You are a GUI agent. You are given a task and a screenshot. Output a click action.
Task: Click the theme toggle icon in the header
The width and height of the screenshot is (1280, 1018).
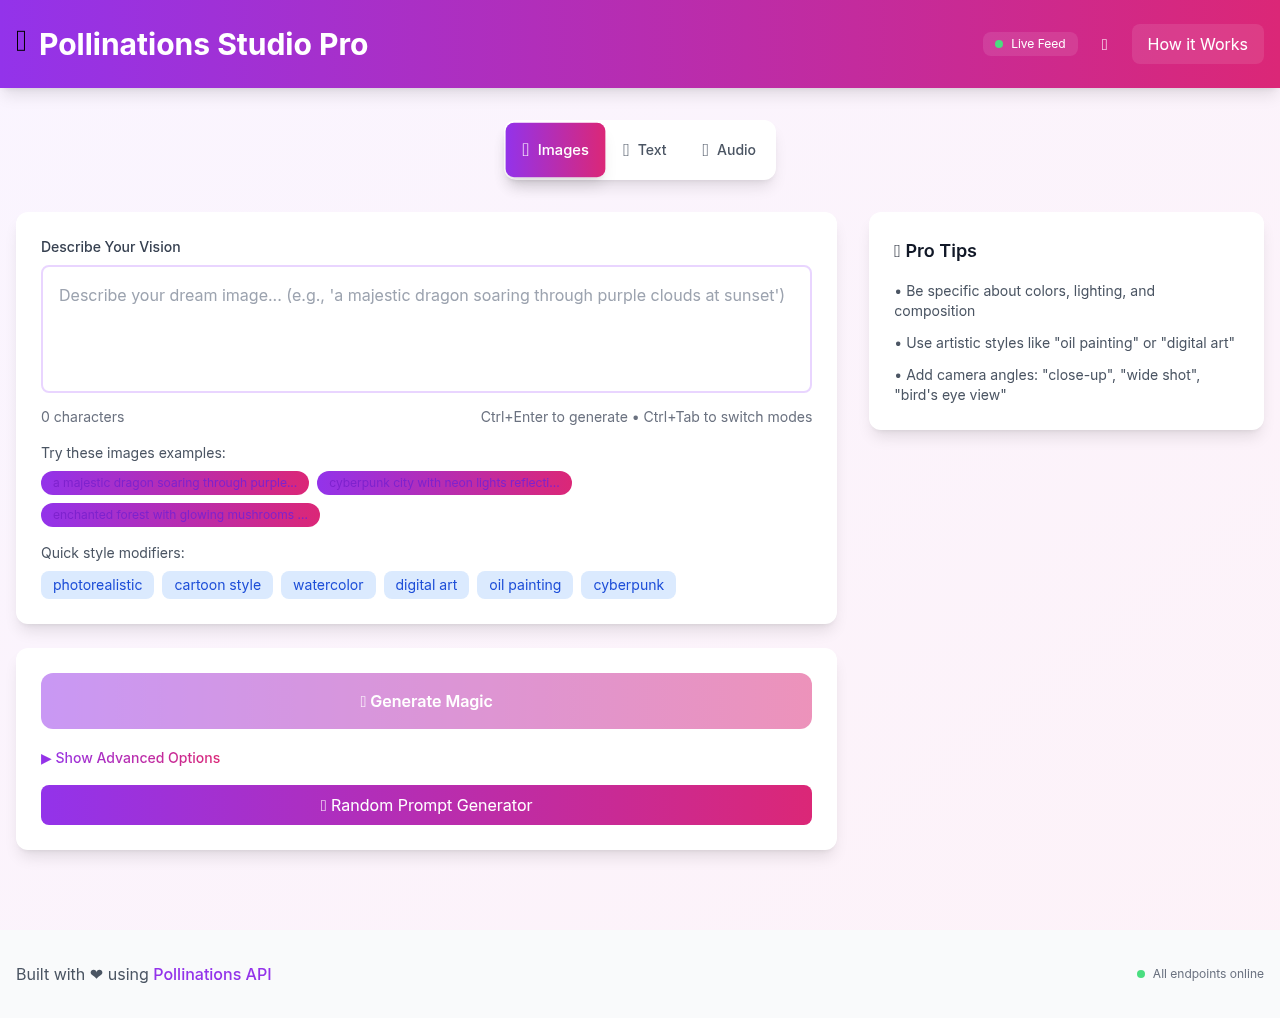pyautogui.click(x=1104, y=44)
